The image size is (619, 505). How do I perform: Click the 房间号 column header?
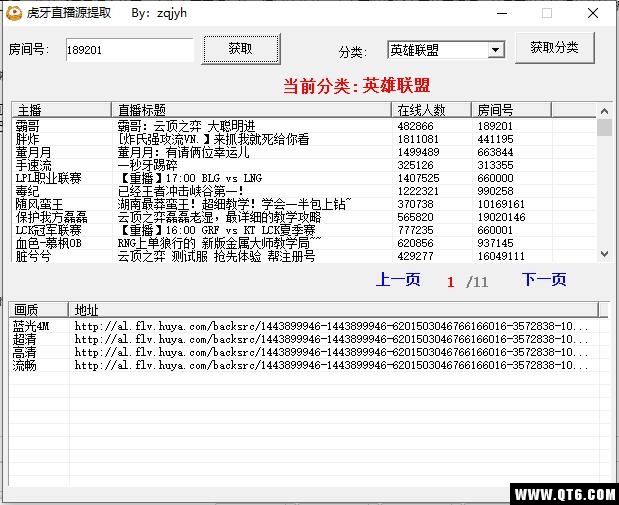coord(511,110)
